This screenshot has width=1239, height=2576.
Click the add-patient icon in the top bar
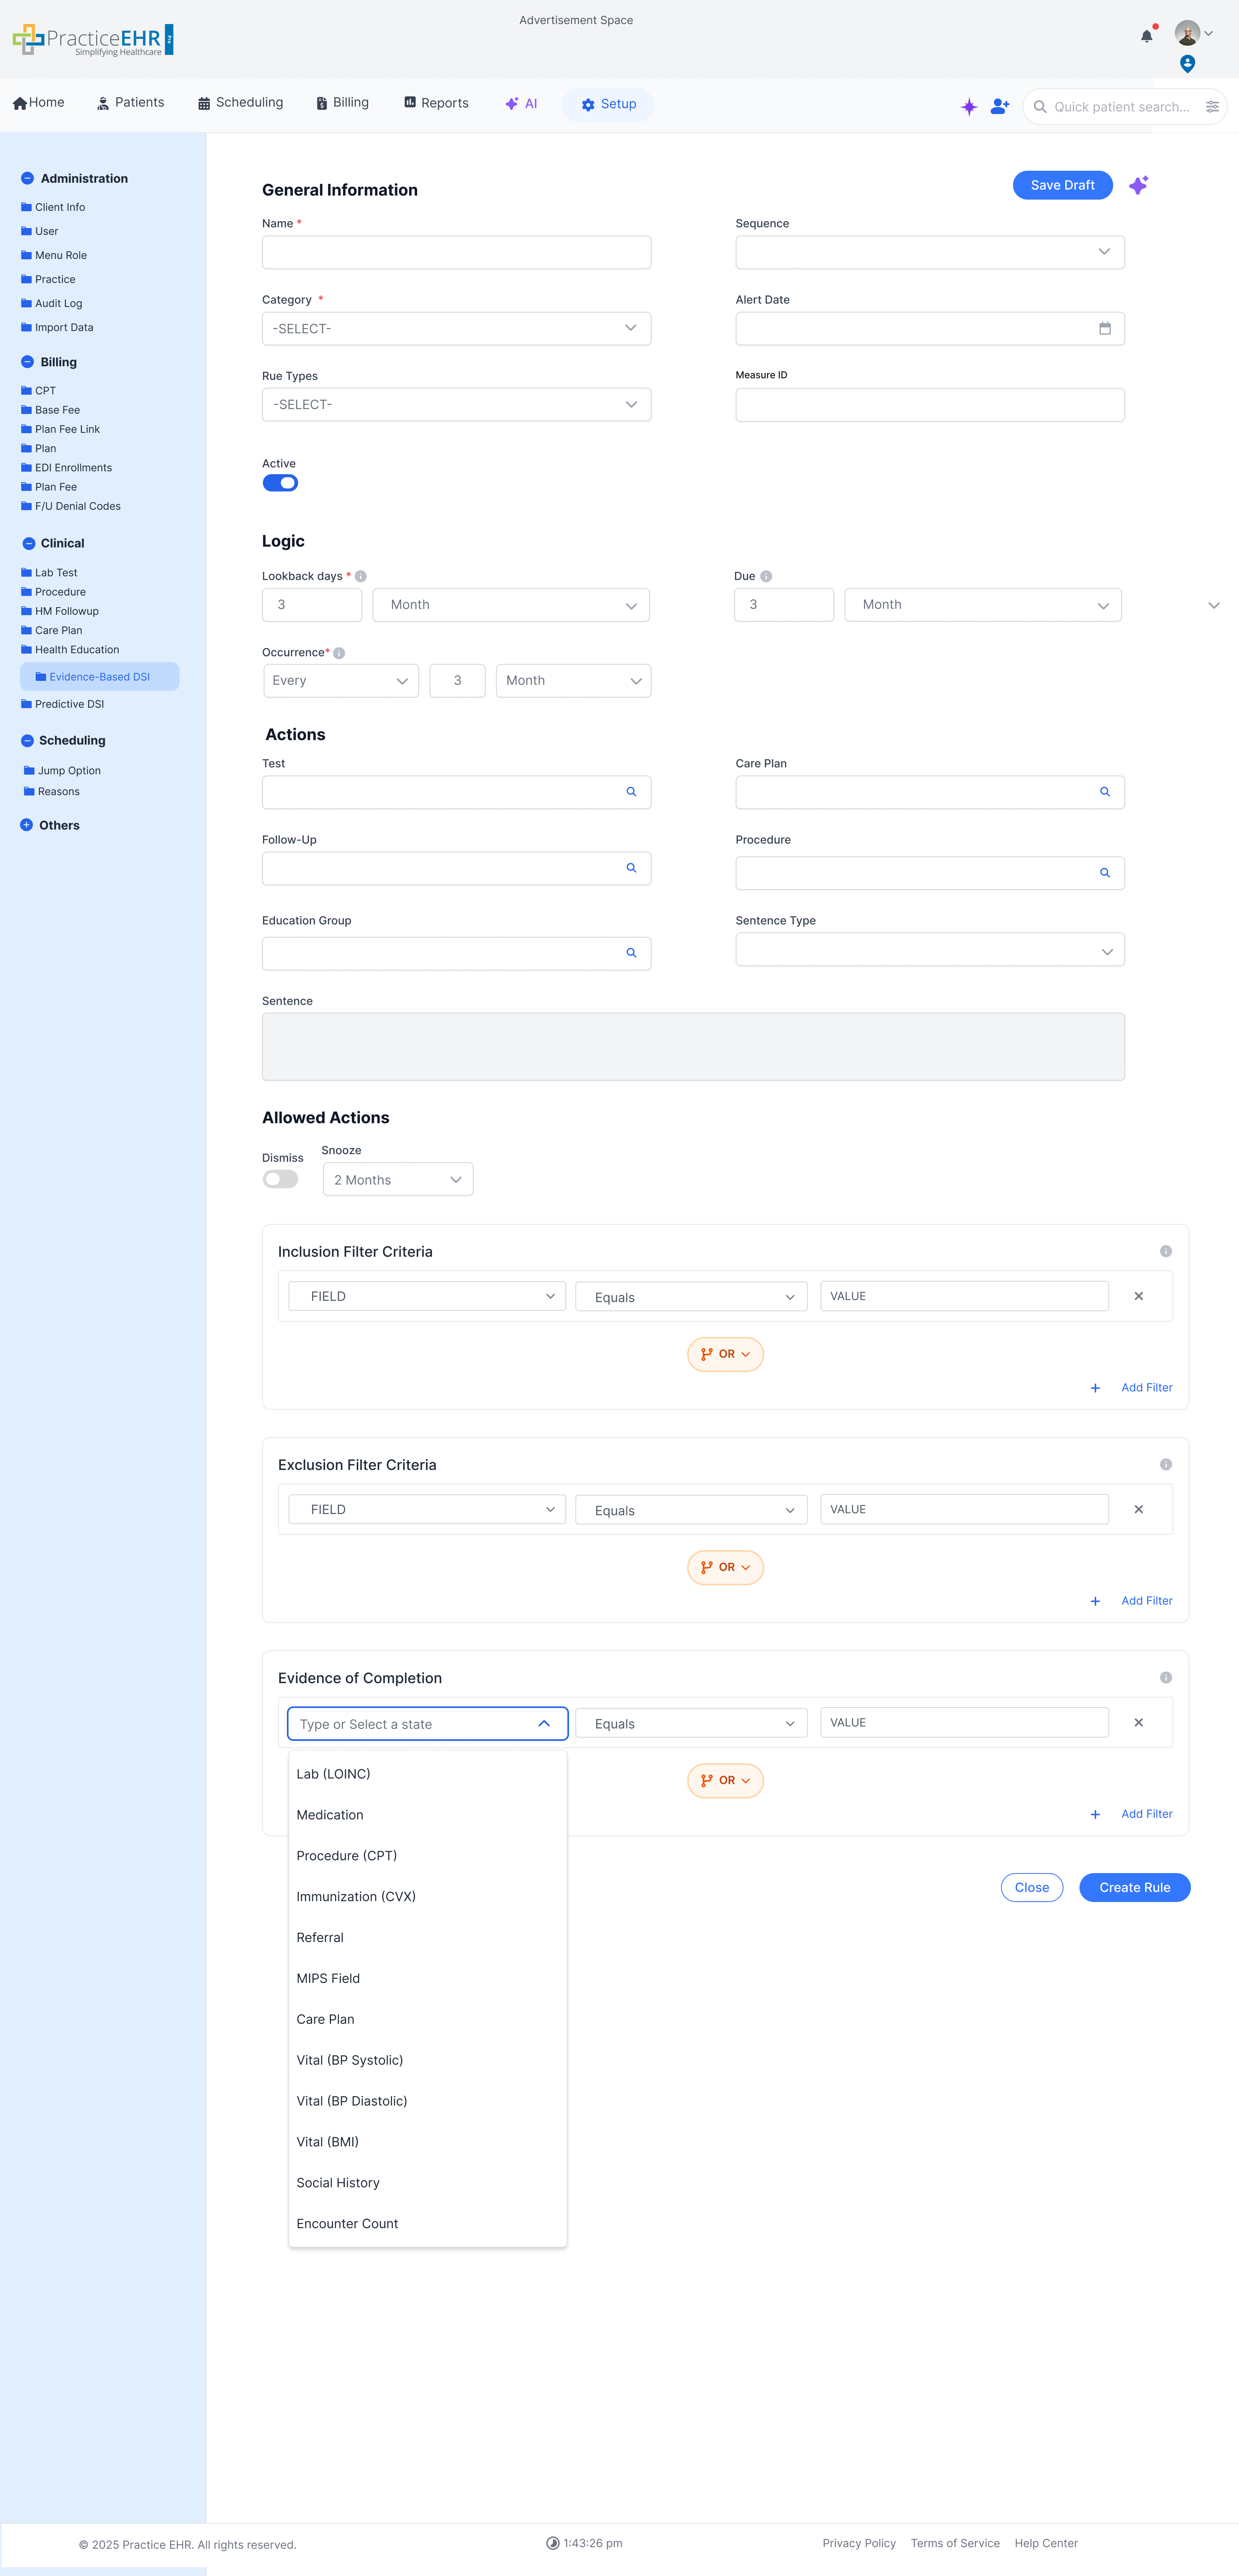999,106
